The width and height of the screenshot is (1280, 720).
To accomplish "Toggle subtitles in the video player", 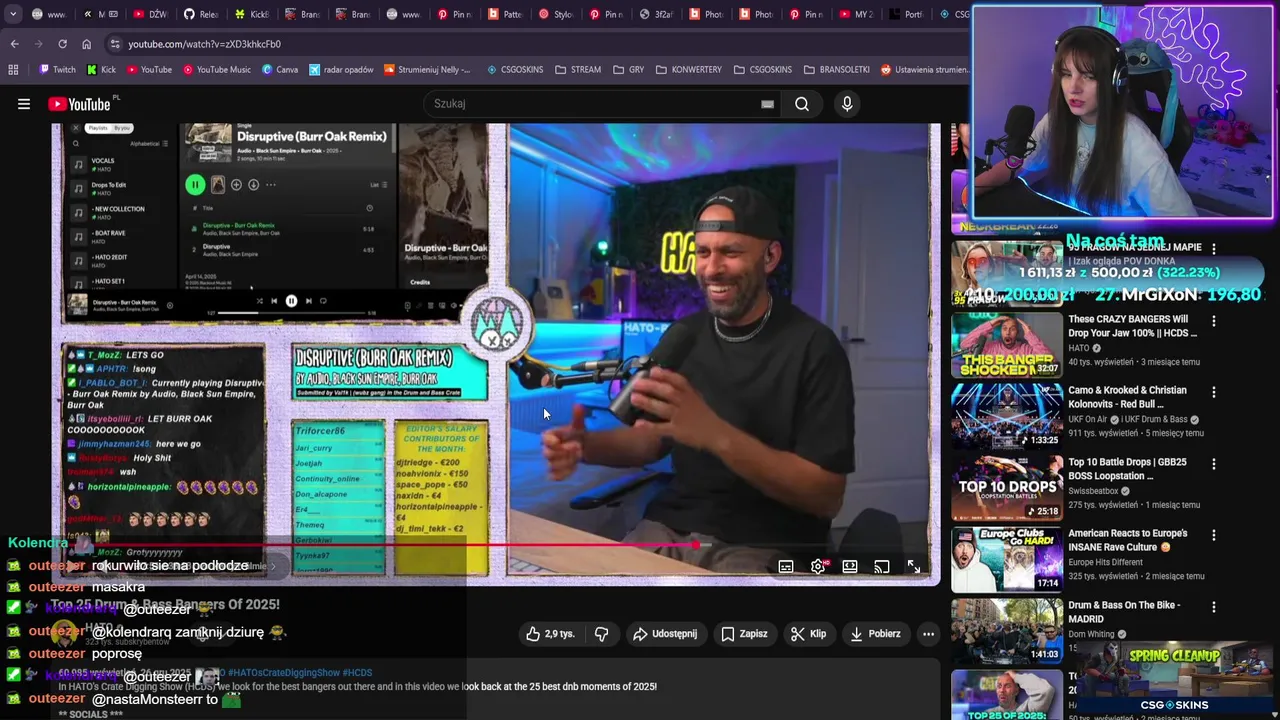I will pos(786,566).
